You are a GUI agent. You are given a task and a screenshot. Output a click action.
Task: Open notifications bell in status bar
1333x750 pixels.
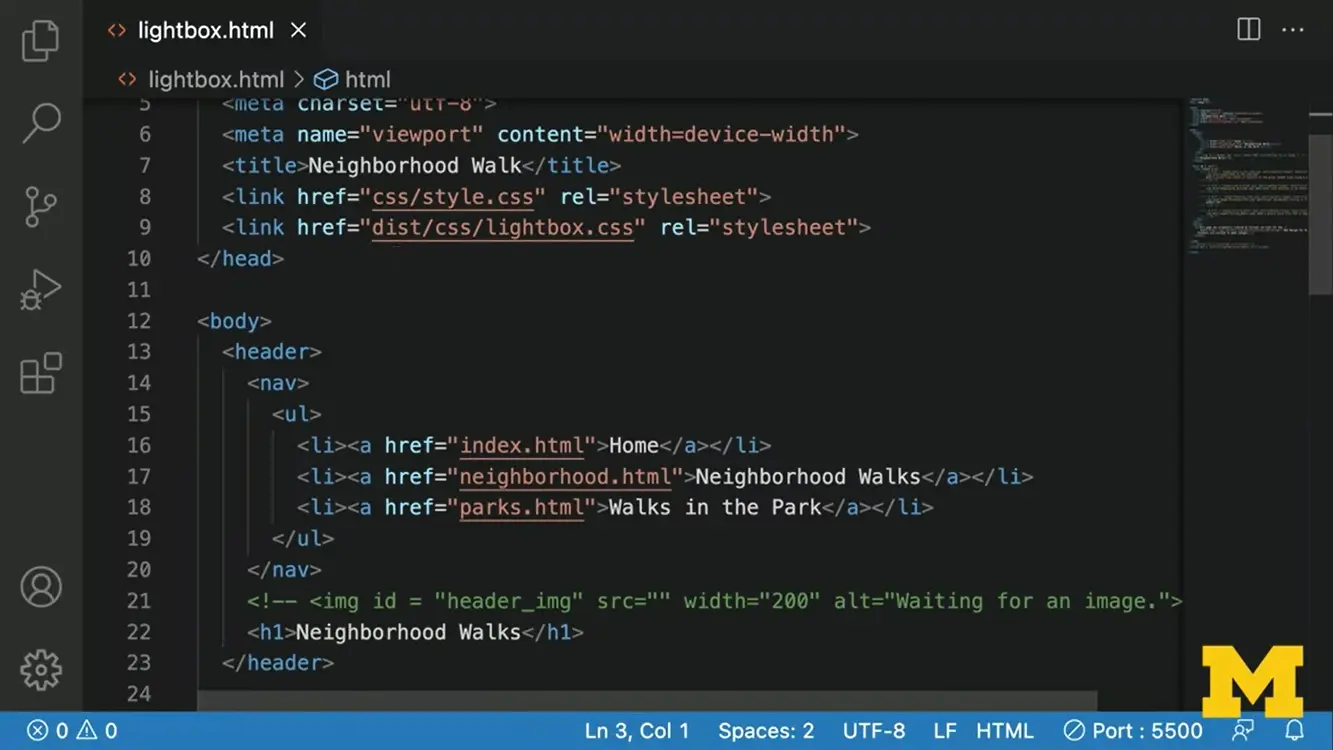[x=1294, y=731]
